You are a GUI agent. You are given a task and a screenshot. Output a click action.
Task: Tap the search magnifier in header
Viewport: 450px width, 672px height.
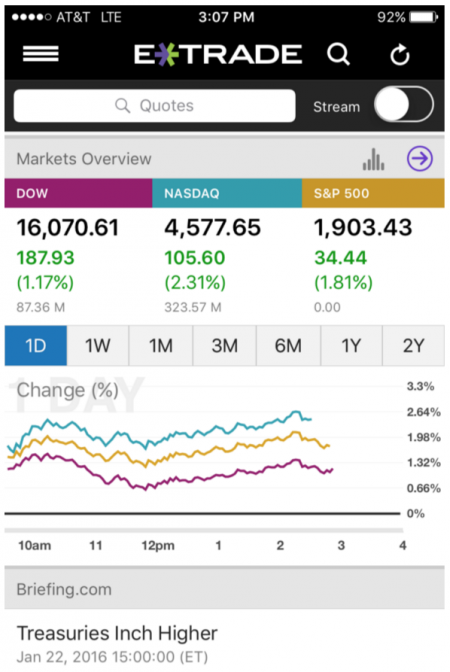pyautogui.click(x=338, y=54)
